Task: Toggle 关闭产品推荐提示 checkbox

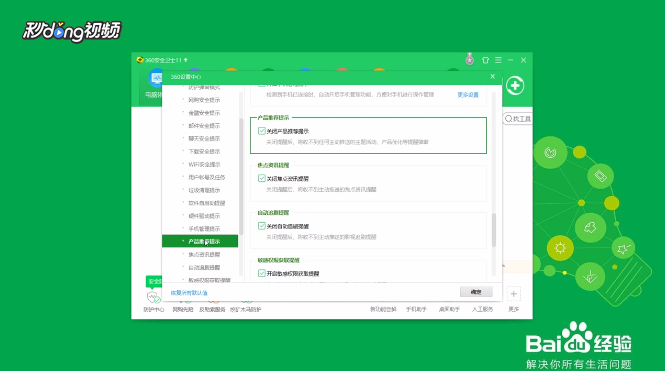Action: point(262,131)
